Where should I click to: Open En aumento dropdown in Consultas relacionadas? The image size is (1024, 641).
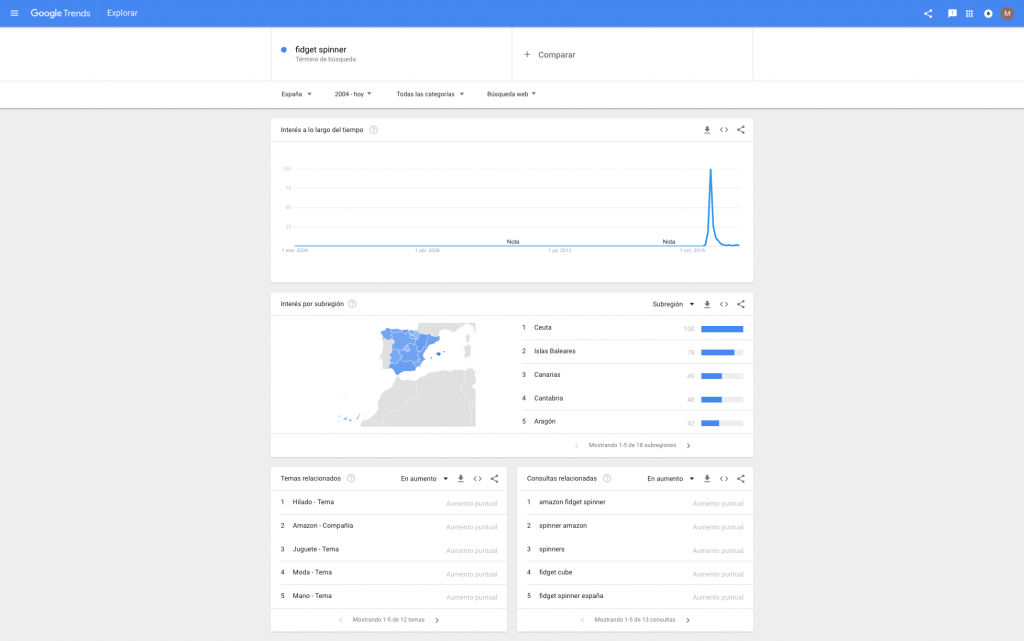pos(671,478)
